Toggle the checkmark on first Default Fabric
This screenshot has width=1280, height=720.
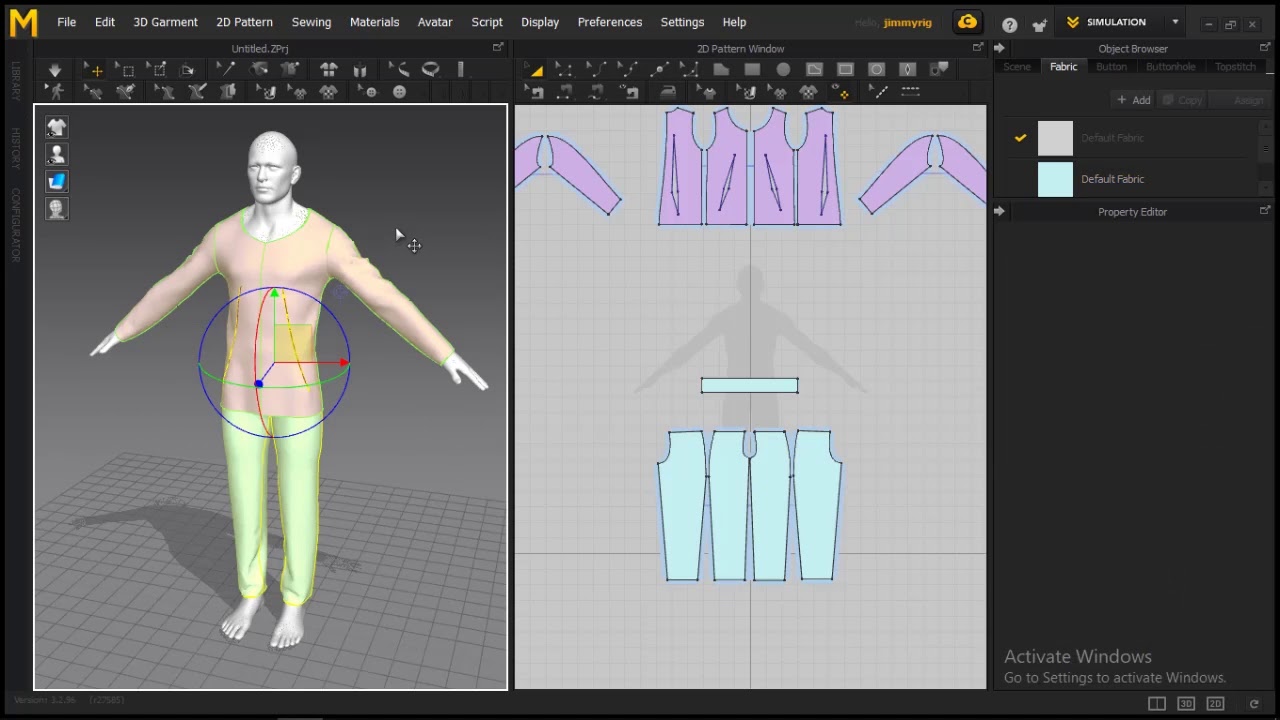tap(1020, 138)
